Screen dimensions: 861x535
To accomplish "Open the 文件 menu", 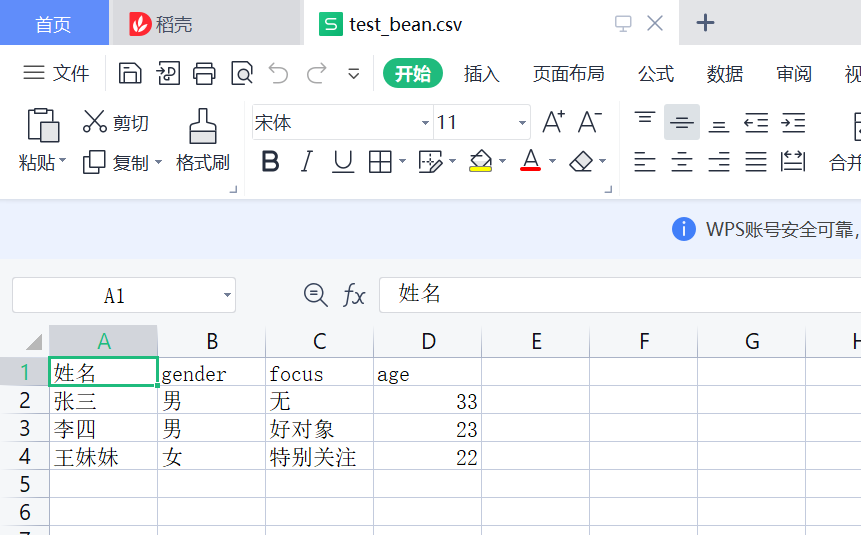I will pyautogui.click(x=56, y=73).
